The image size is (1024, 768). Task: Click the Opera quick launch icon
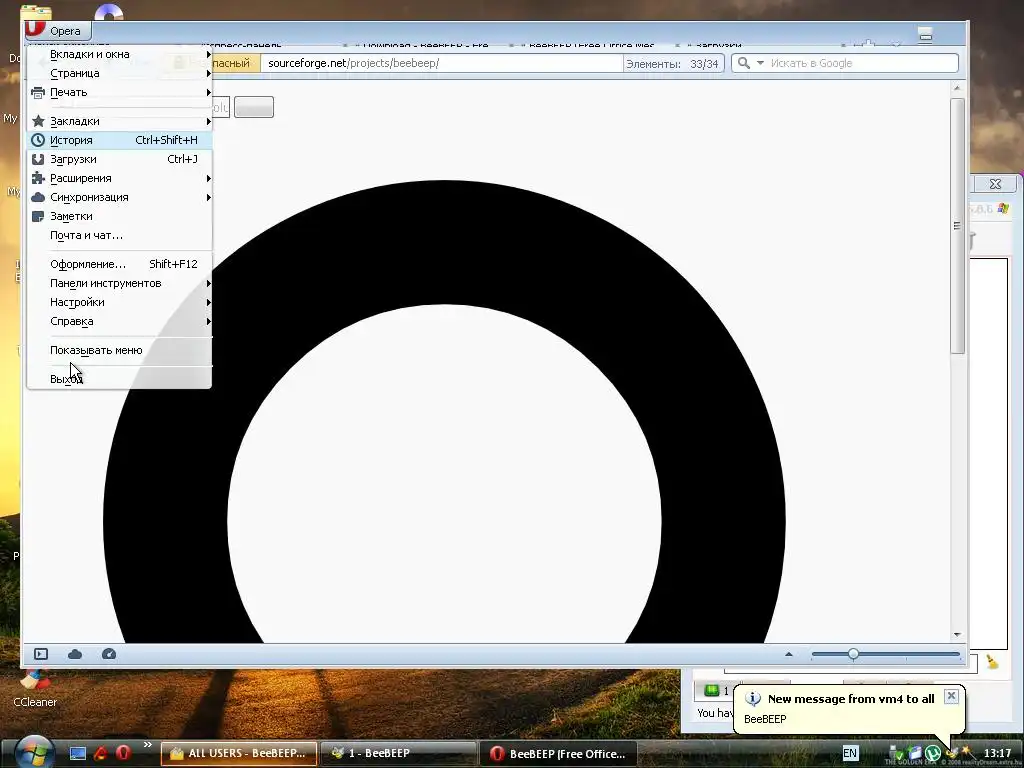(123, 754)
